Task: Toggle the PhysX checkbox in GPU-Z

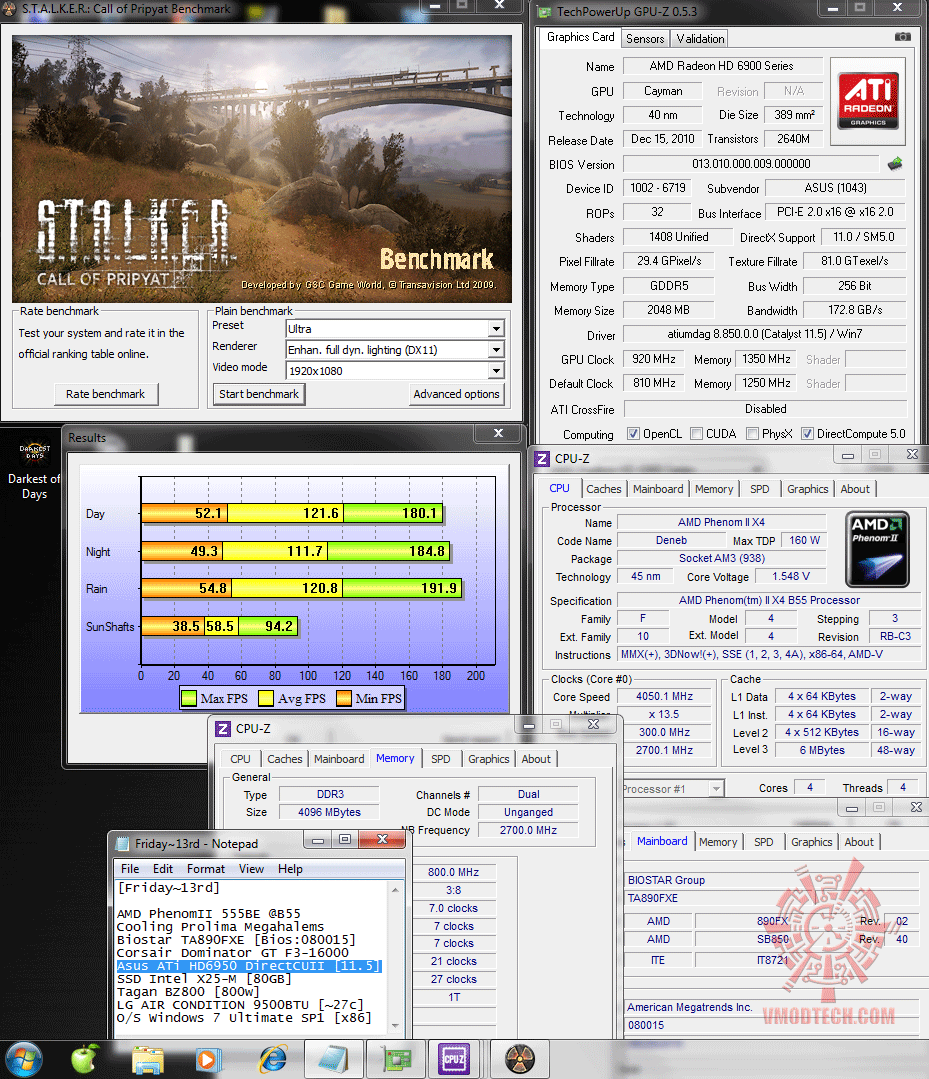Action: tap(752, 434)
